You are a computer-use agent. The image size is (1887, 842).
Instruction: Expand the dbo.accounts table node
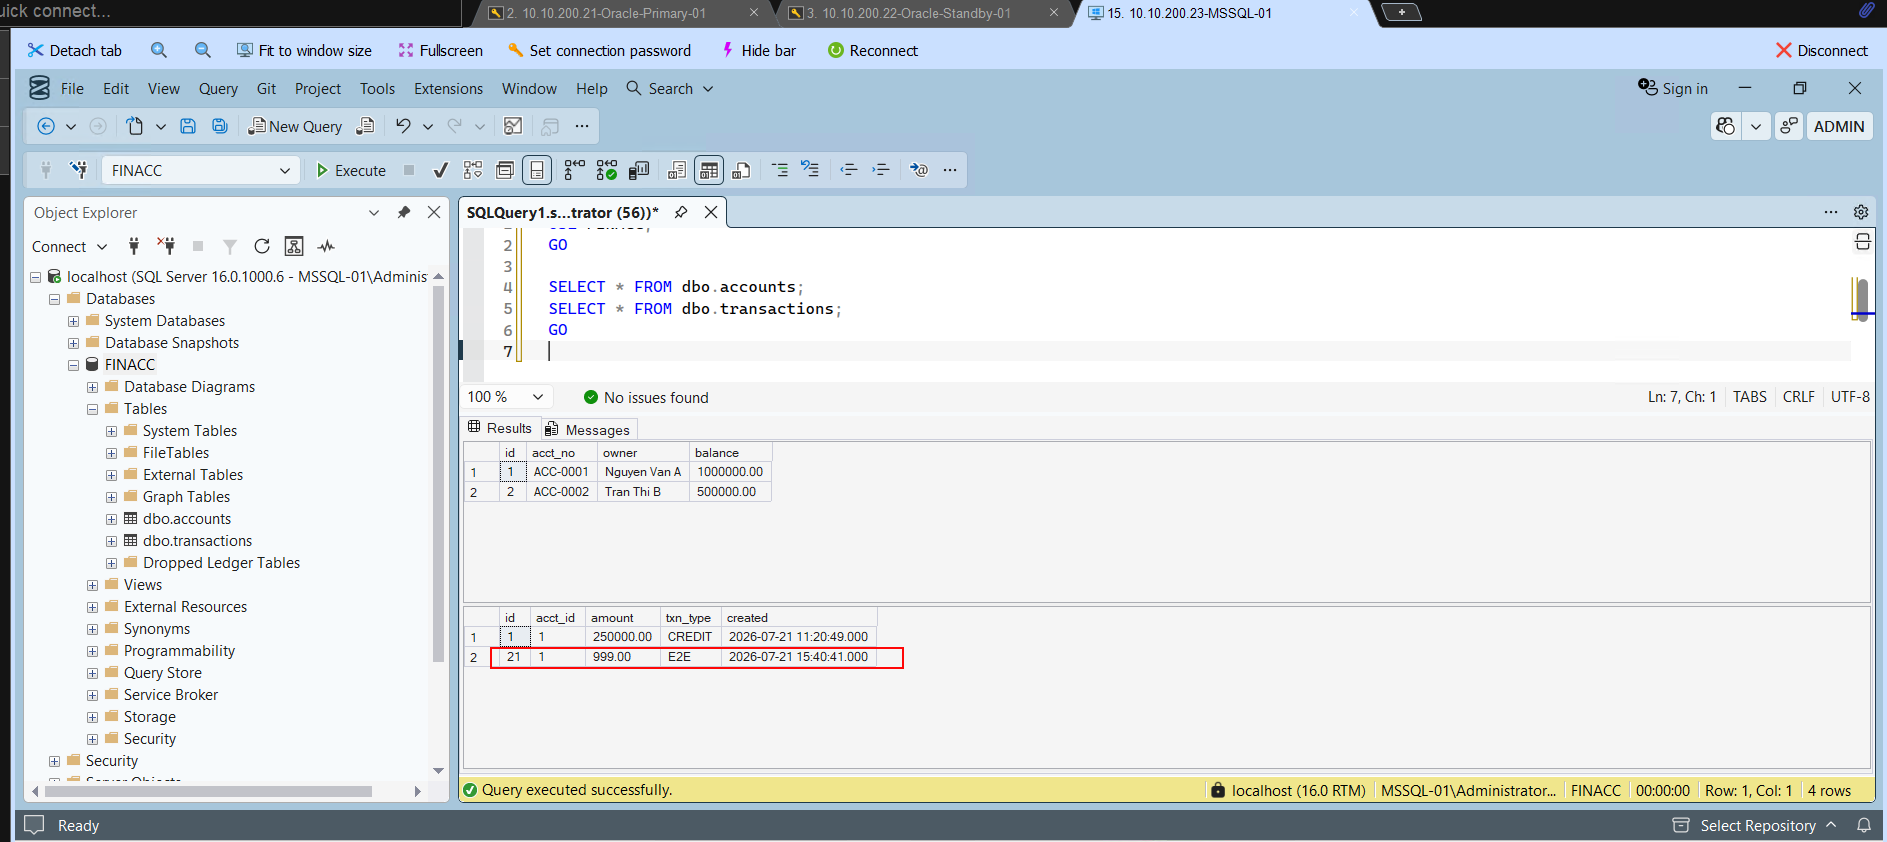click(x=111, y=519)
